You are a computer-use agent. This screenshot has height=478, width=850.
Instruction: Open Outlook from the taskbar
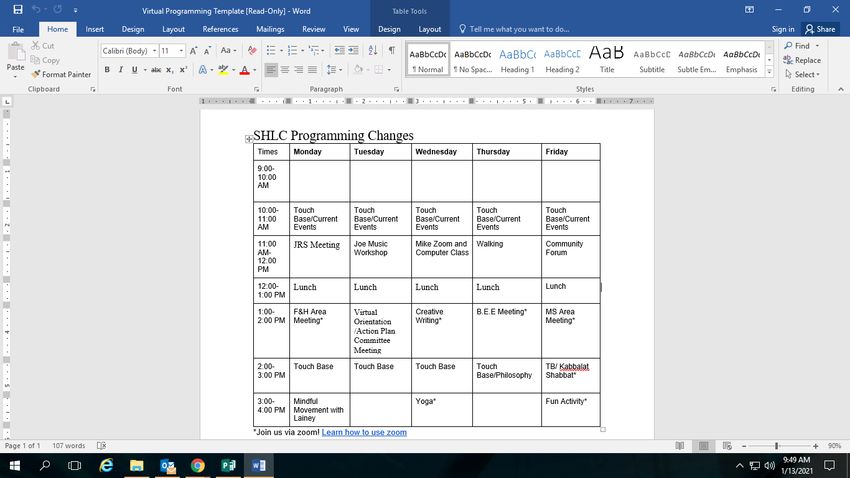tap(168, 466)
